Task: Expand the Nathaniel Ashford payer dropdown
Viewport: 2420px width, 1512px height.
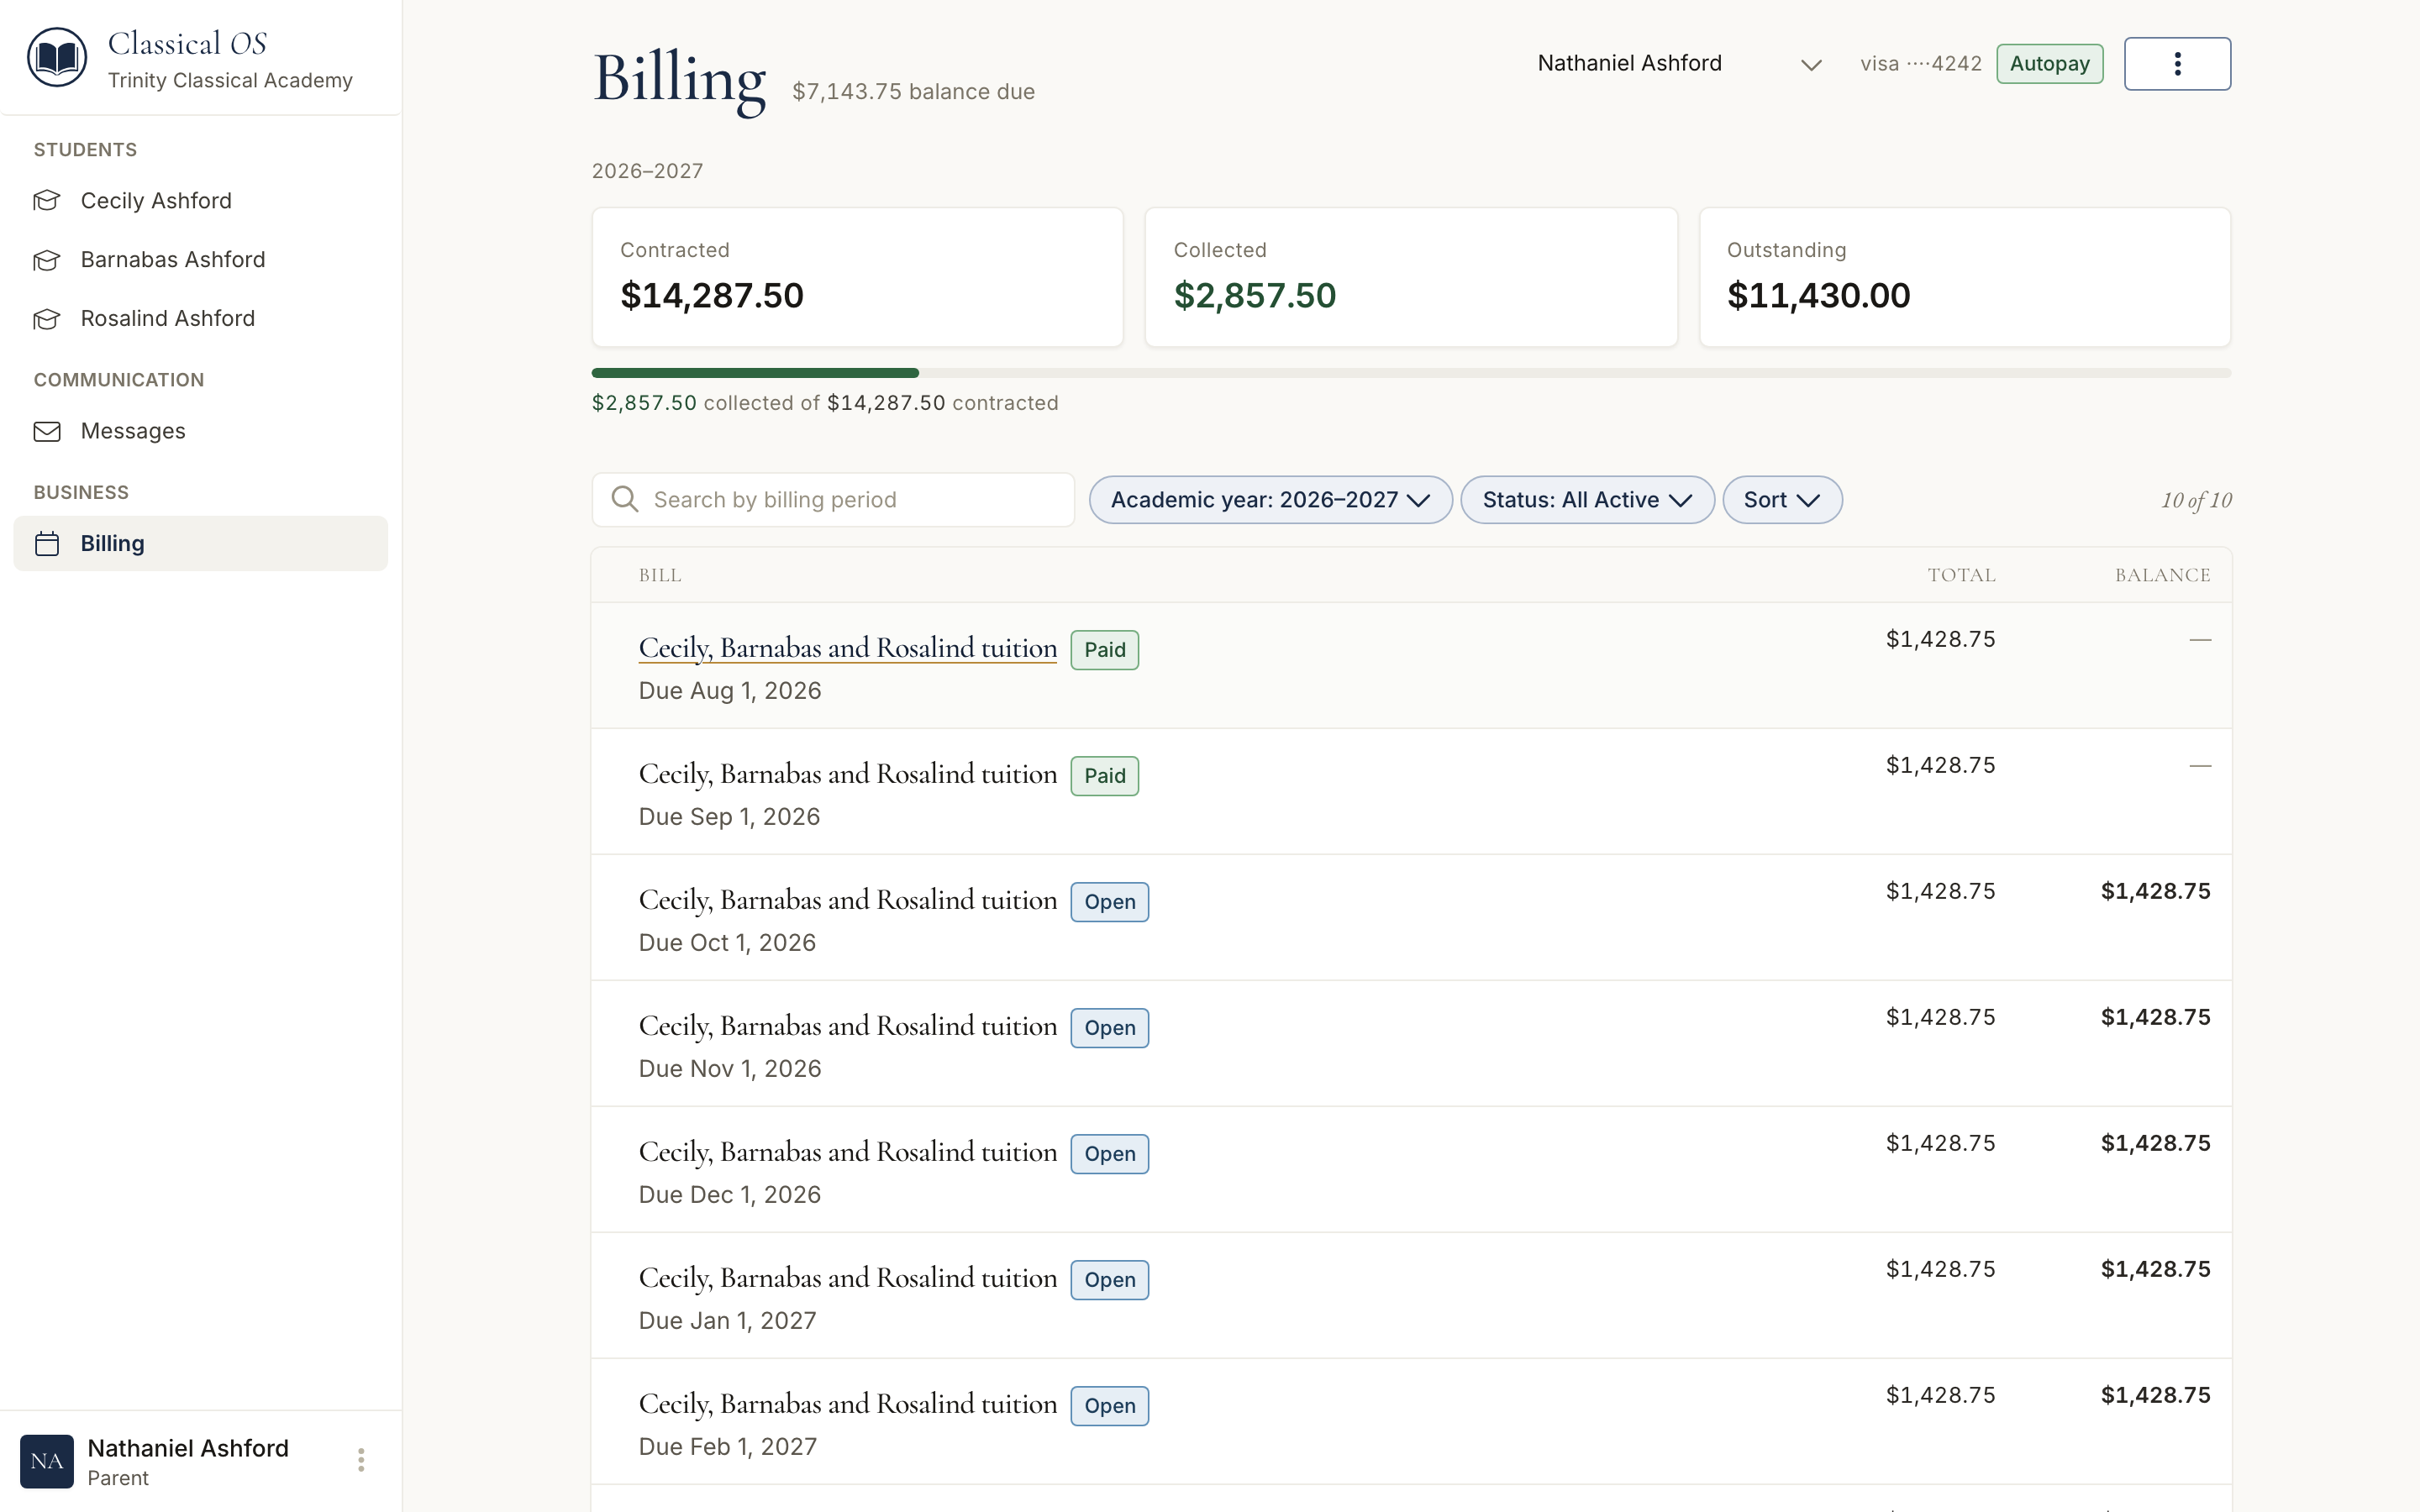Action: coord(1679,64)
